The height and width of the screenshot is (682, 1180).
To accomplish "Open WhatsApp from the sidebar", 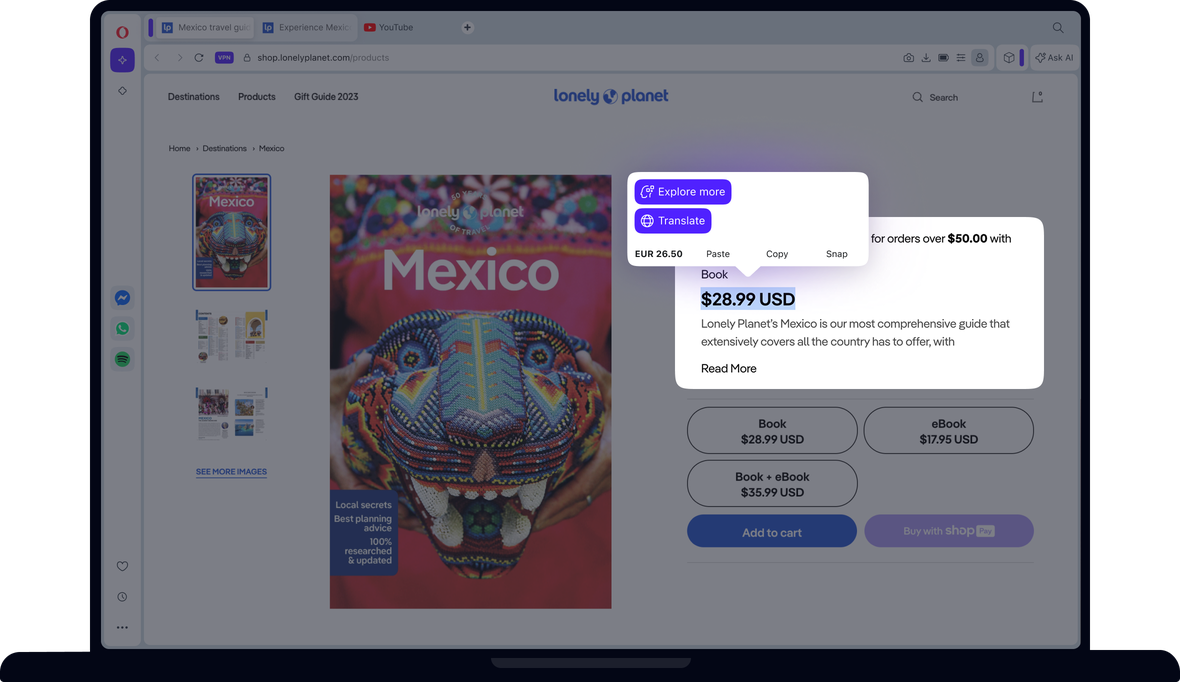I will click(x=122, y=329).
